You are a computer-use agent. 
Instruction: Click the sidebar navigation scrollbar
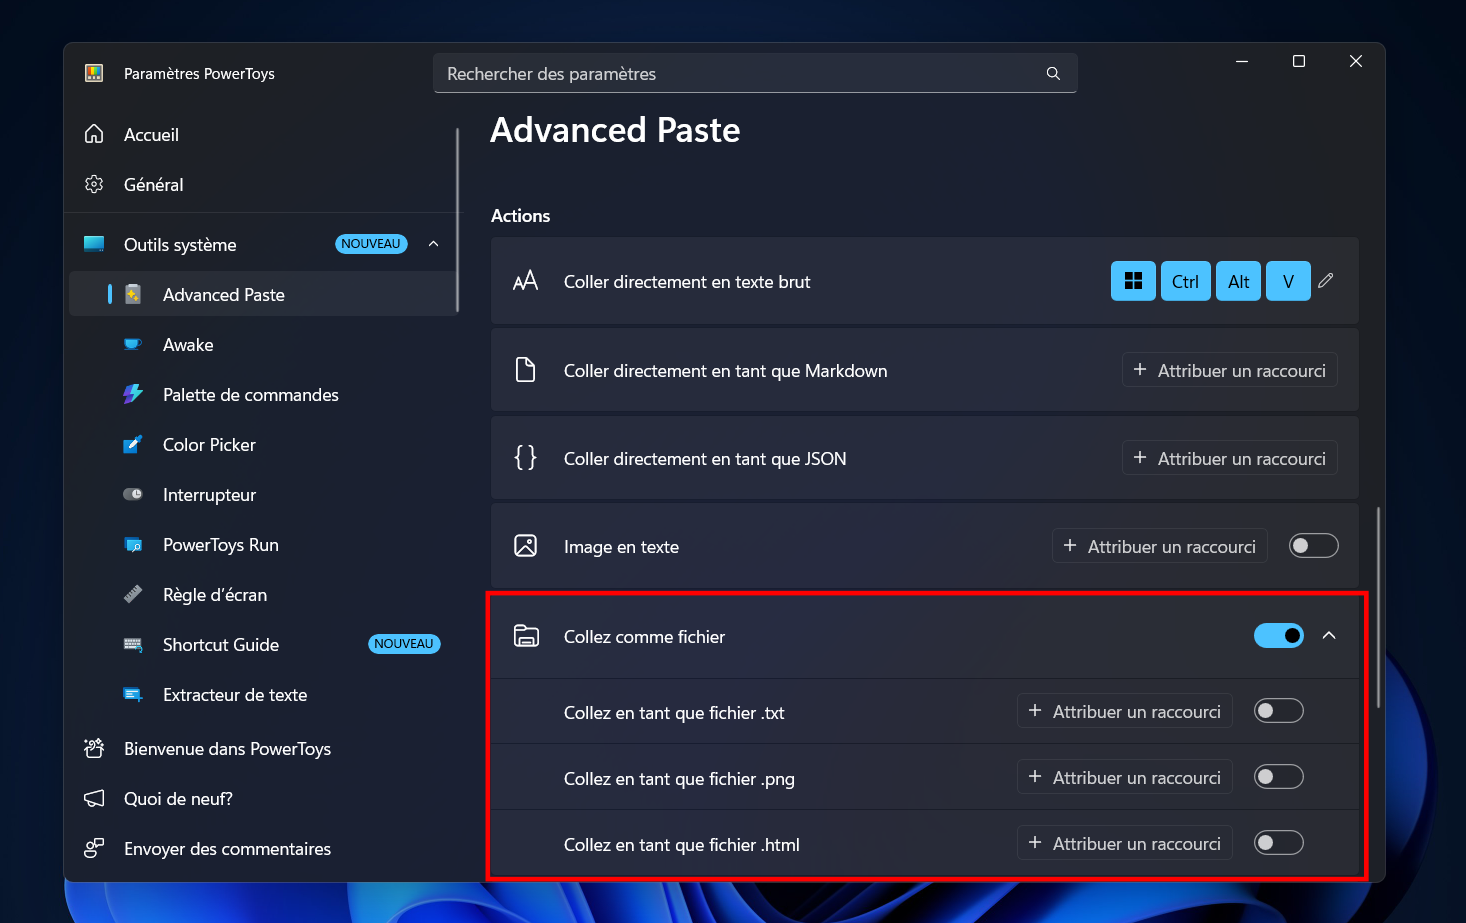[x=458, y=220]
